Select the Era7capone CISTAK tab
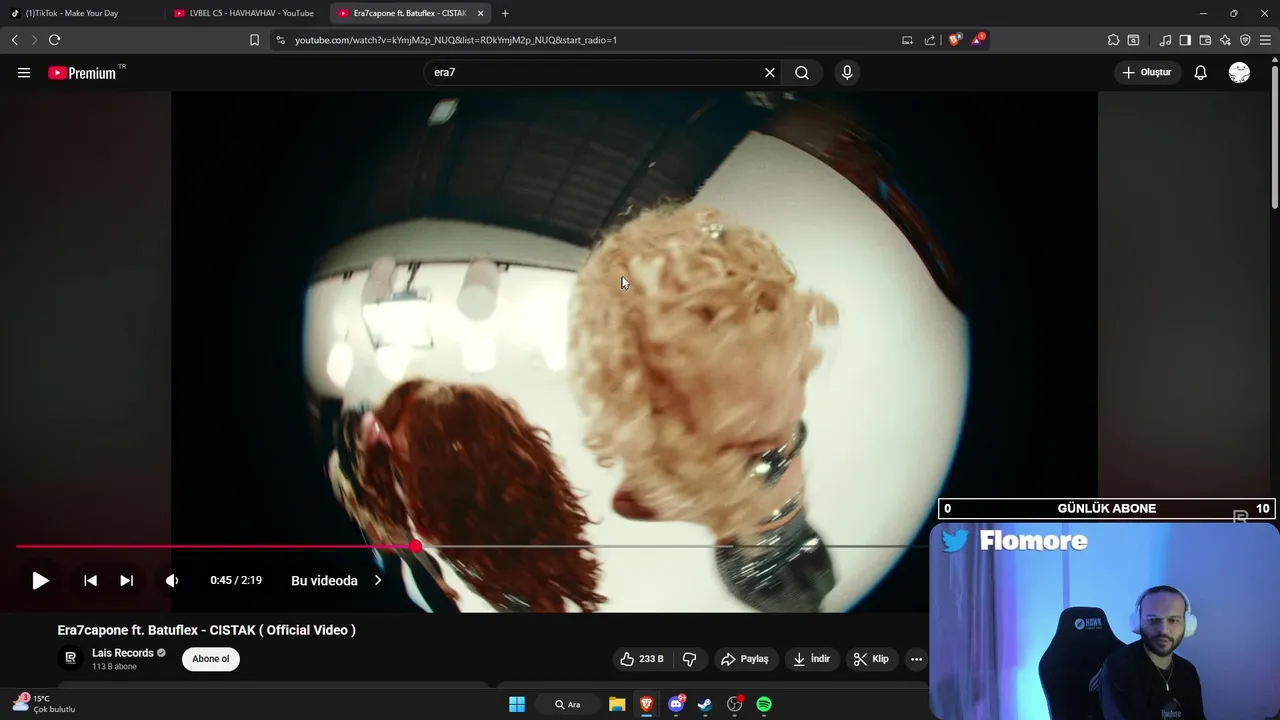This screenshot has height=720, width=1280. pos(410,13)
